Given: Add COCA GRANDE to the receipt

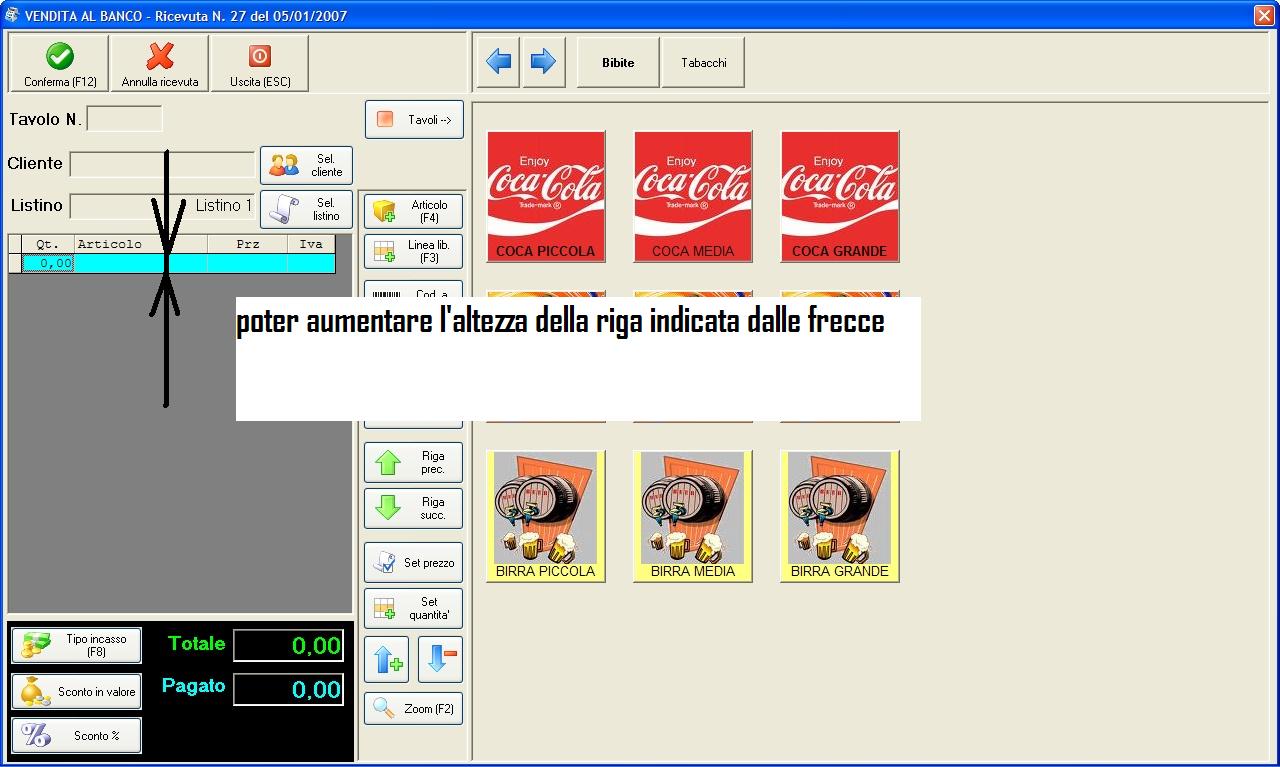Looking at the screenshot, I should (x=840, y=196).
